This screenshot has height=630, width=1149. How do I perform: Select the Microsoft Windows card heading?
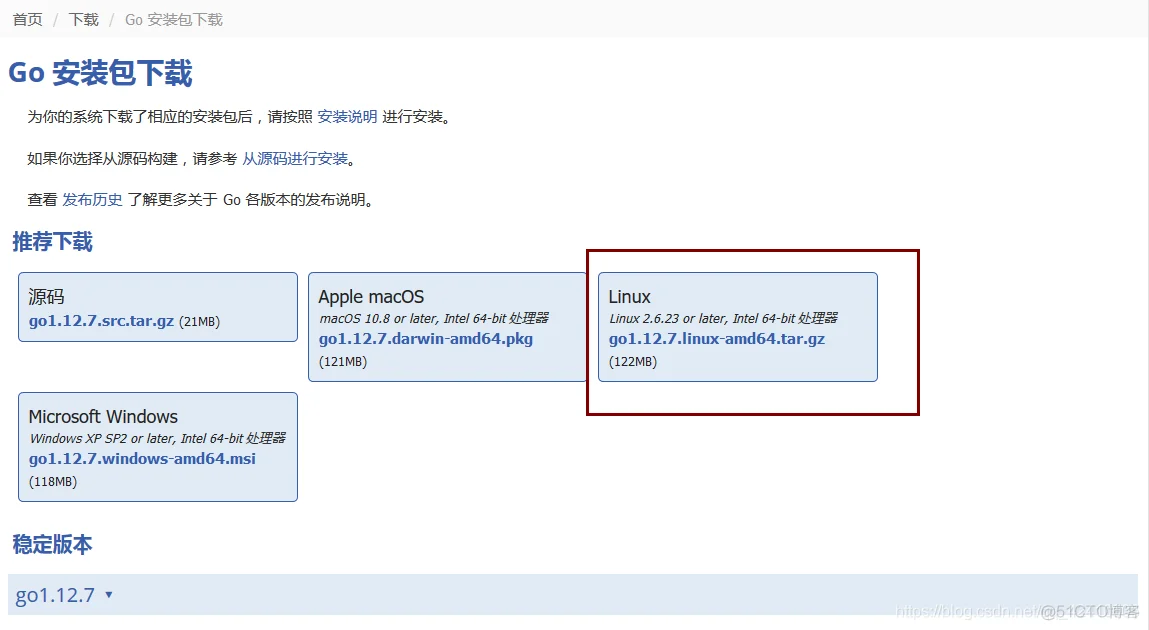point(103,416)
